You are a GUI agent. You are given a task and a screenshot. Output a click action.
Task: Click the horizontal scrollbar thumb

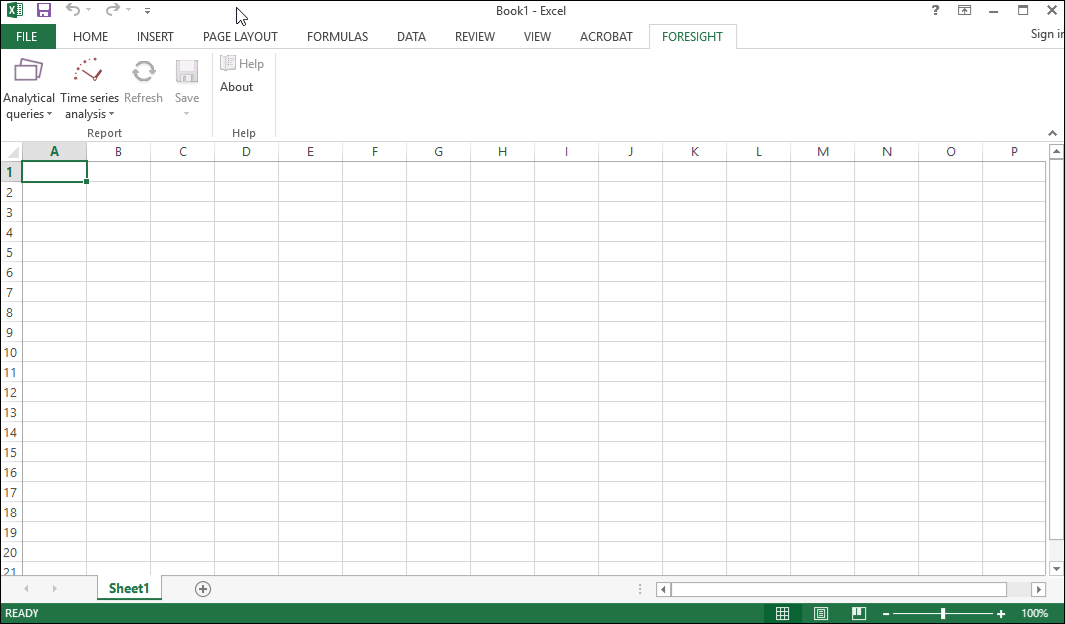[x=840, y=589]
